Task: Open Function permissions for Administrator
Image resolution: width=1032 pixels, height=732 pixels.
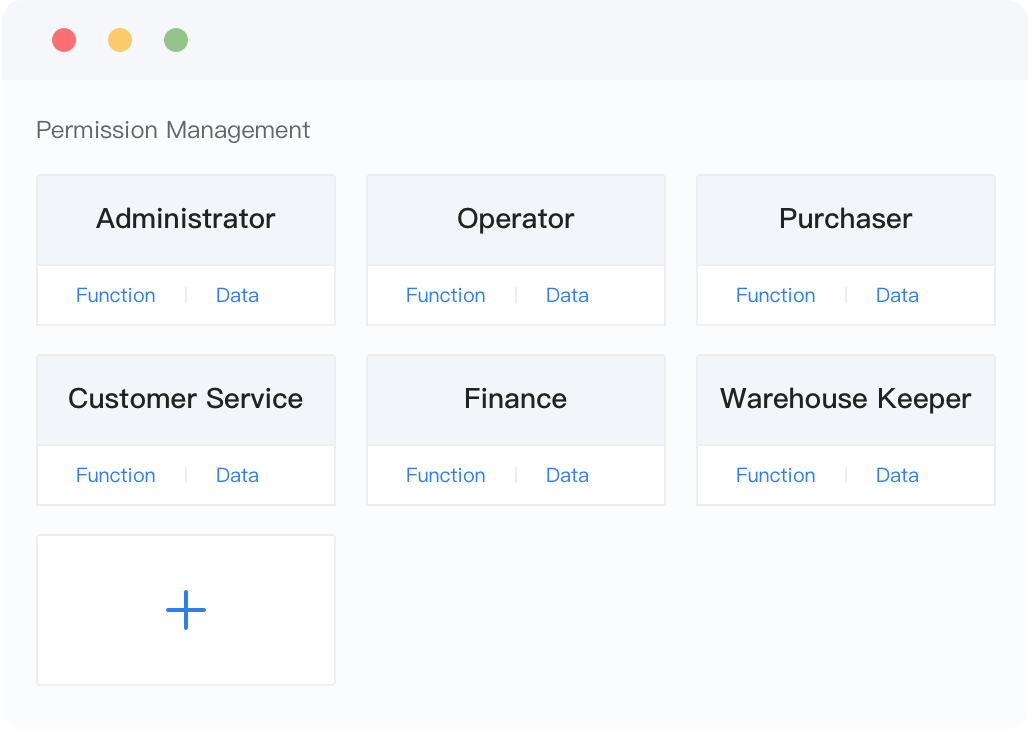Action: (x=116, y=295)
